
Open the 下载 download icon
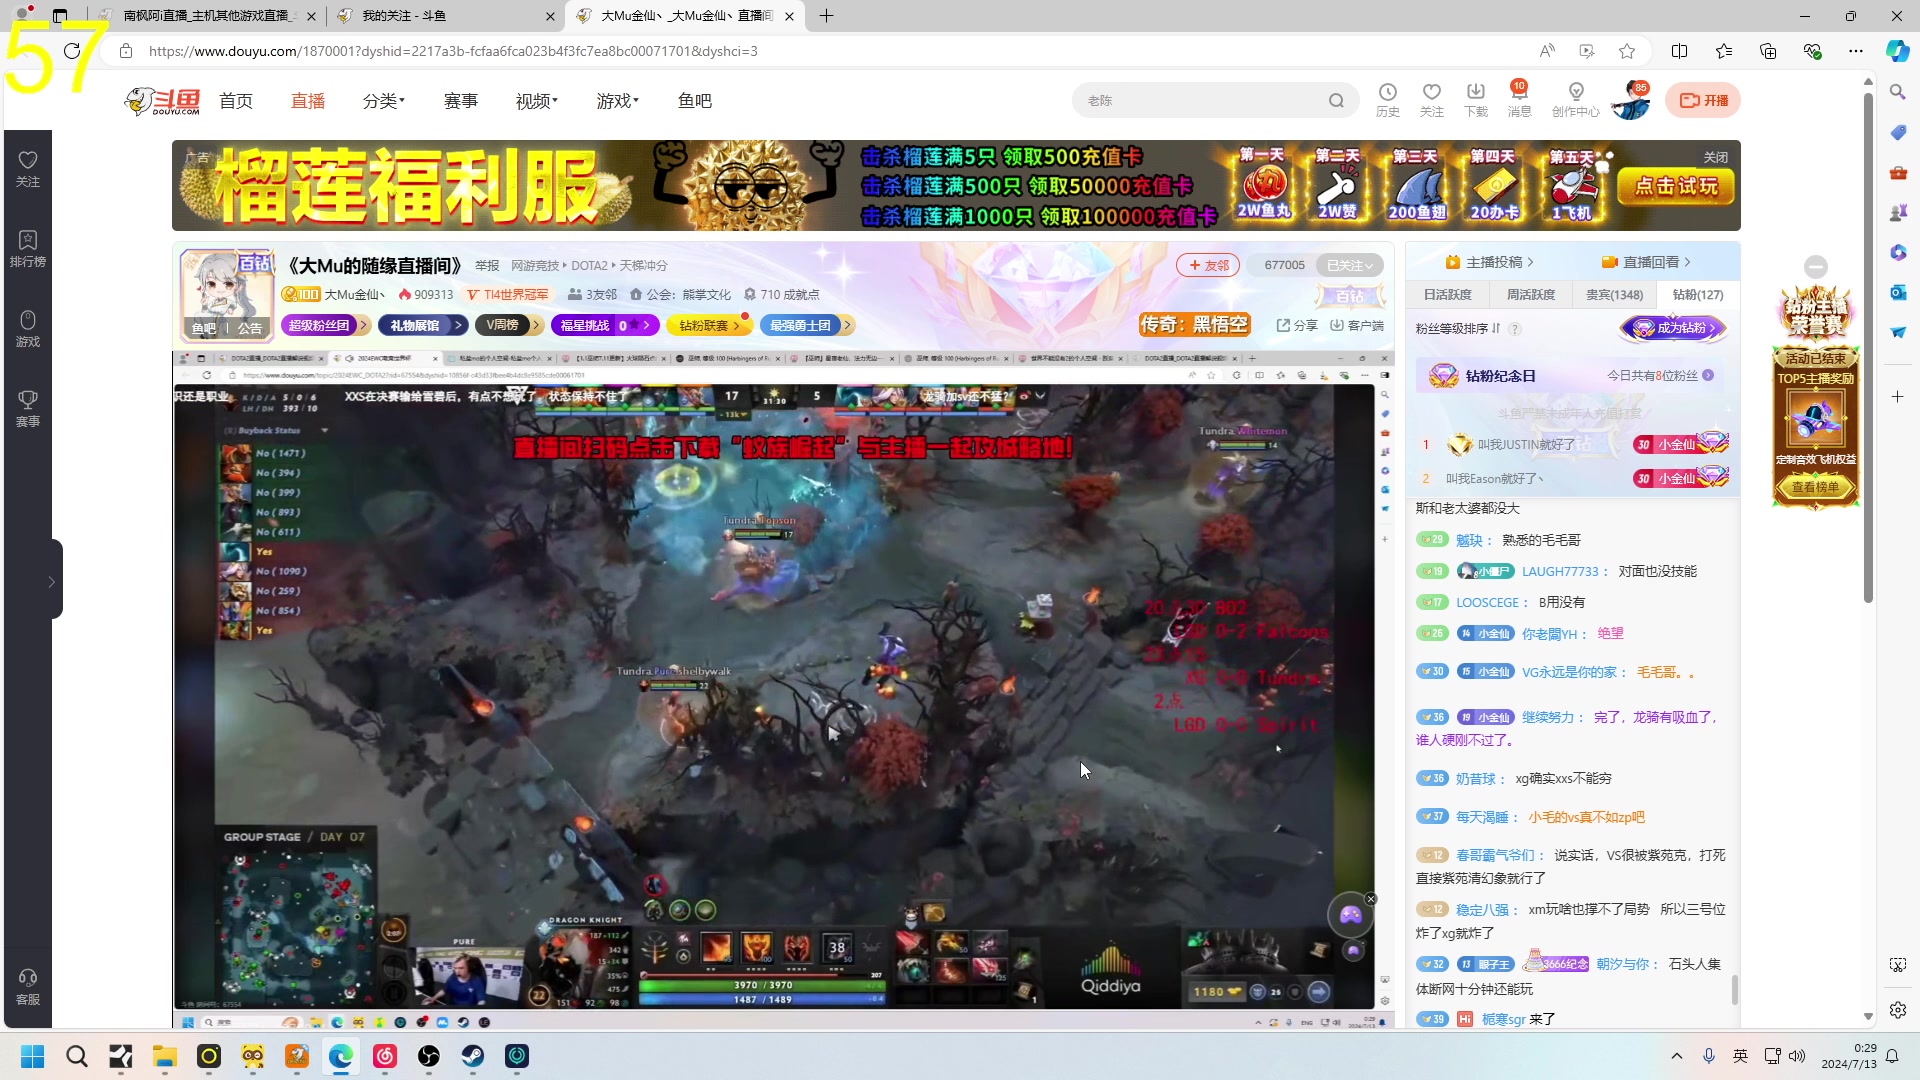point(1476,100)
